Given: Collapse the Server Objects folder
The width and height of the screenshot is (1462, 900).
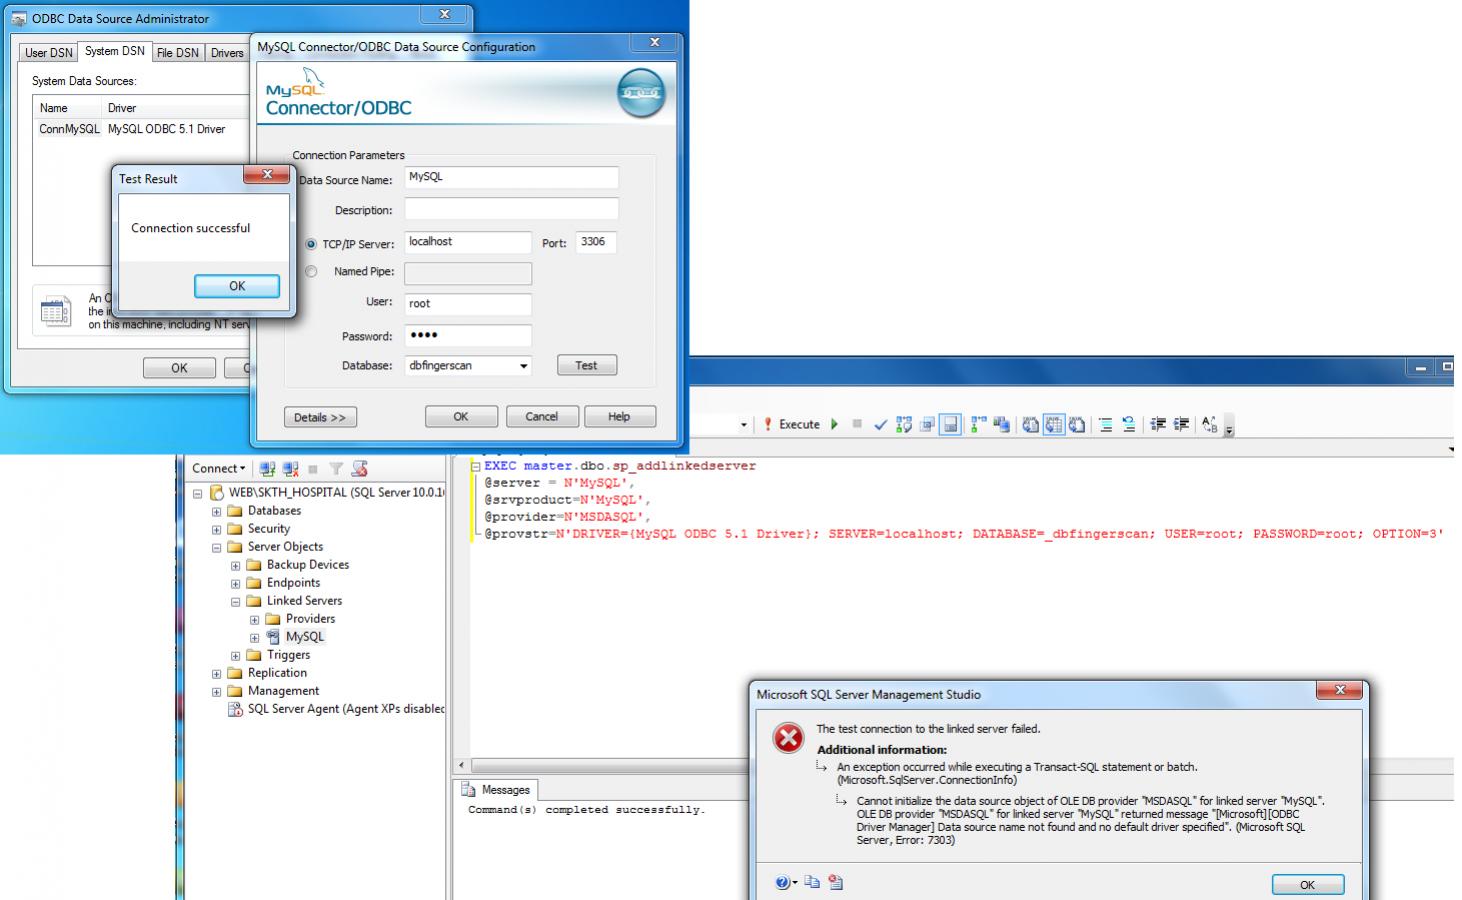Looking at the screenshot, I should (216, 547).
